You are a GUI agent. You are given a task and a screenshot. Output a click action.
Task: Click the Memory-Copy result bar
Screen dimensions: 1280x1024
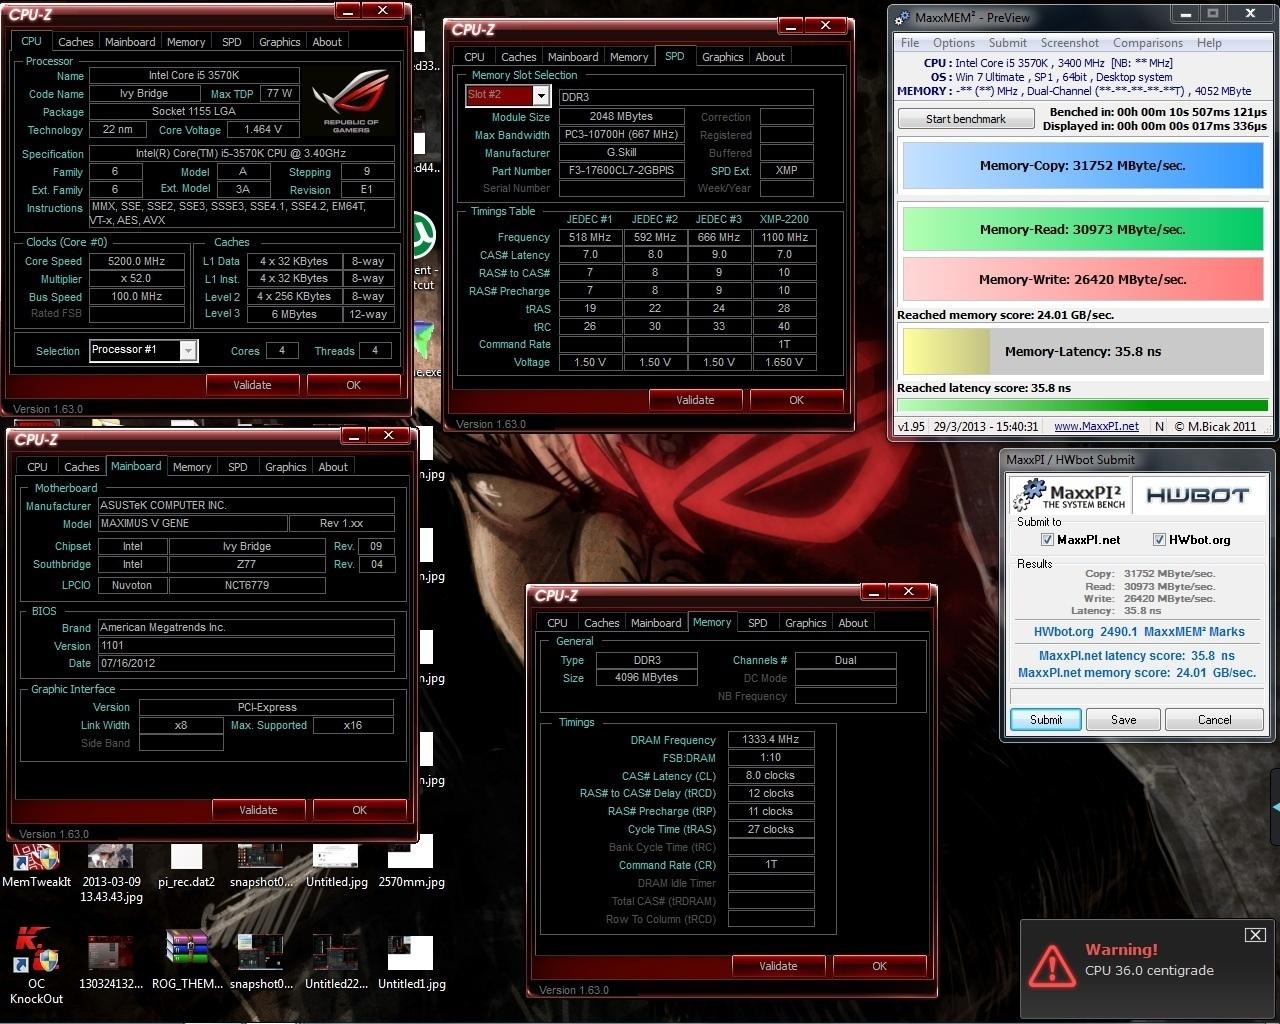pos(1082,166)
